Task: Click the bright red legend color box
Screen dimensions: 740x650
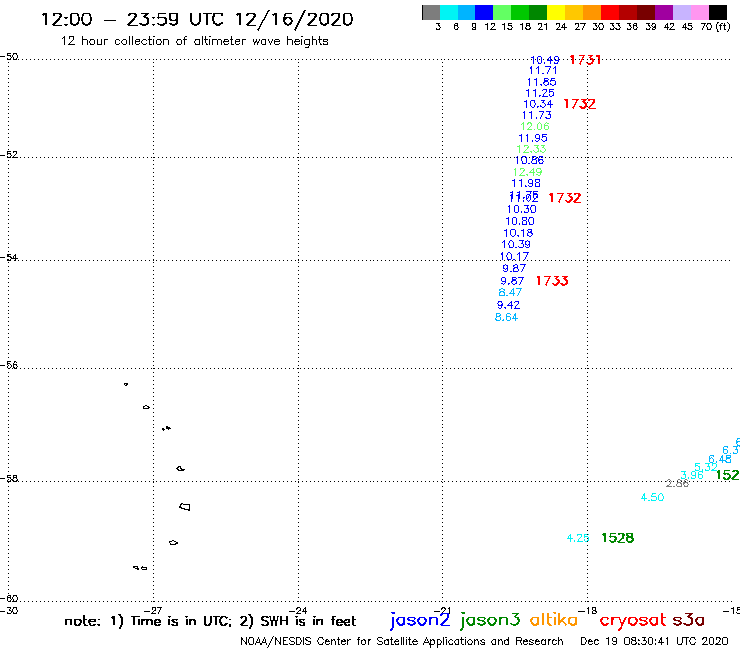Action: [x=610, y=12]
